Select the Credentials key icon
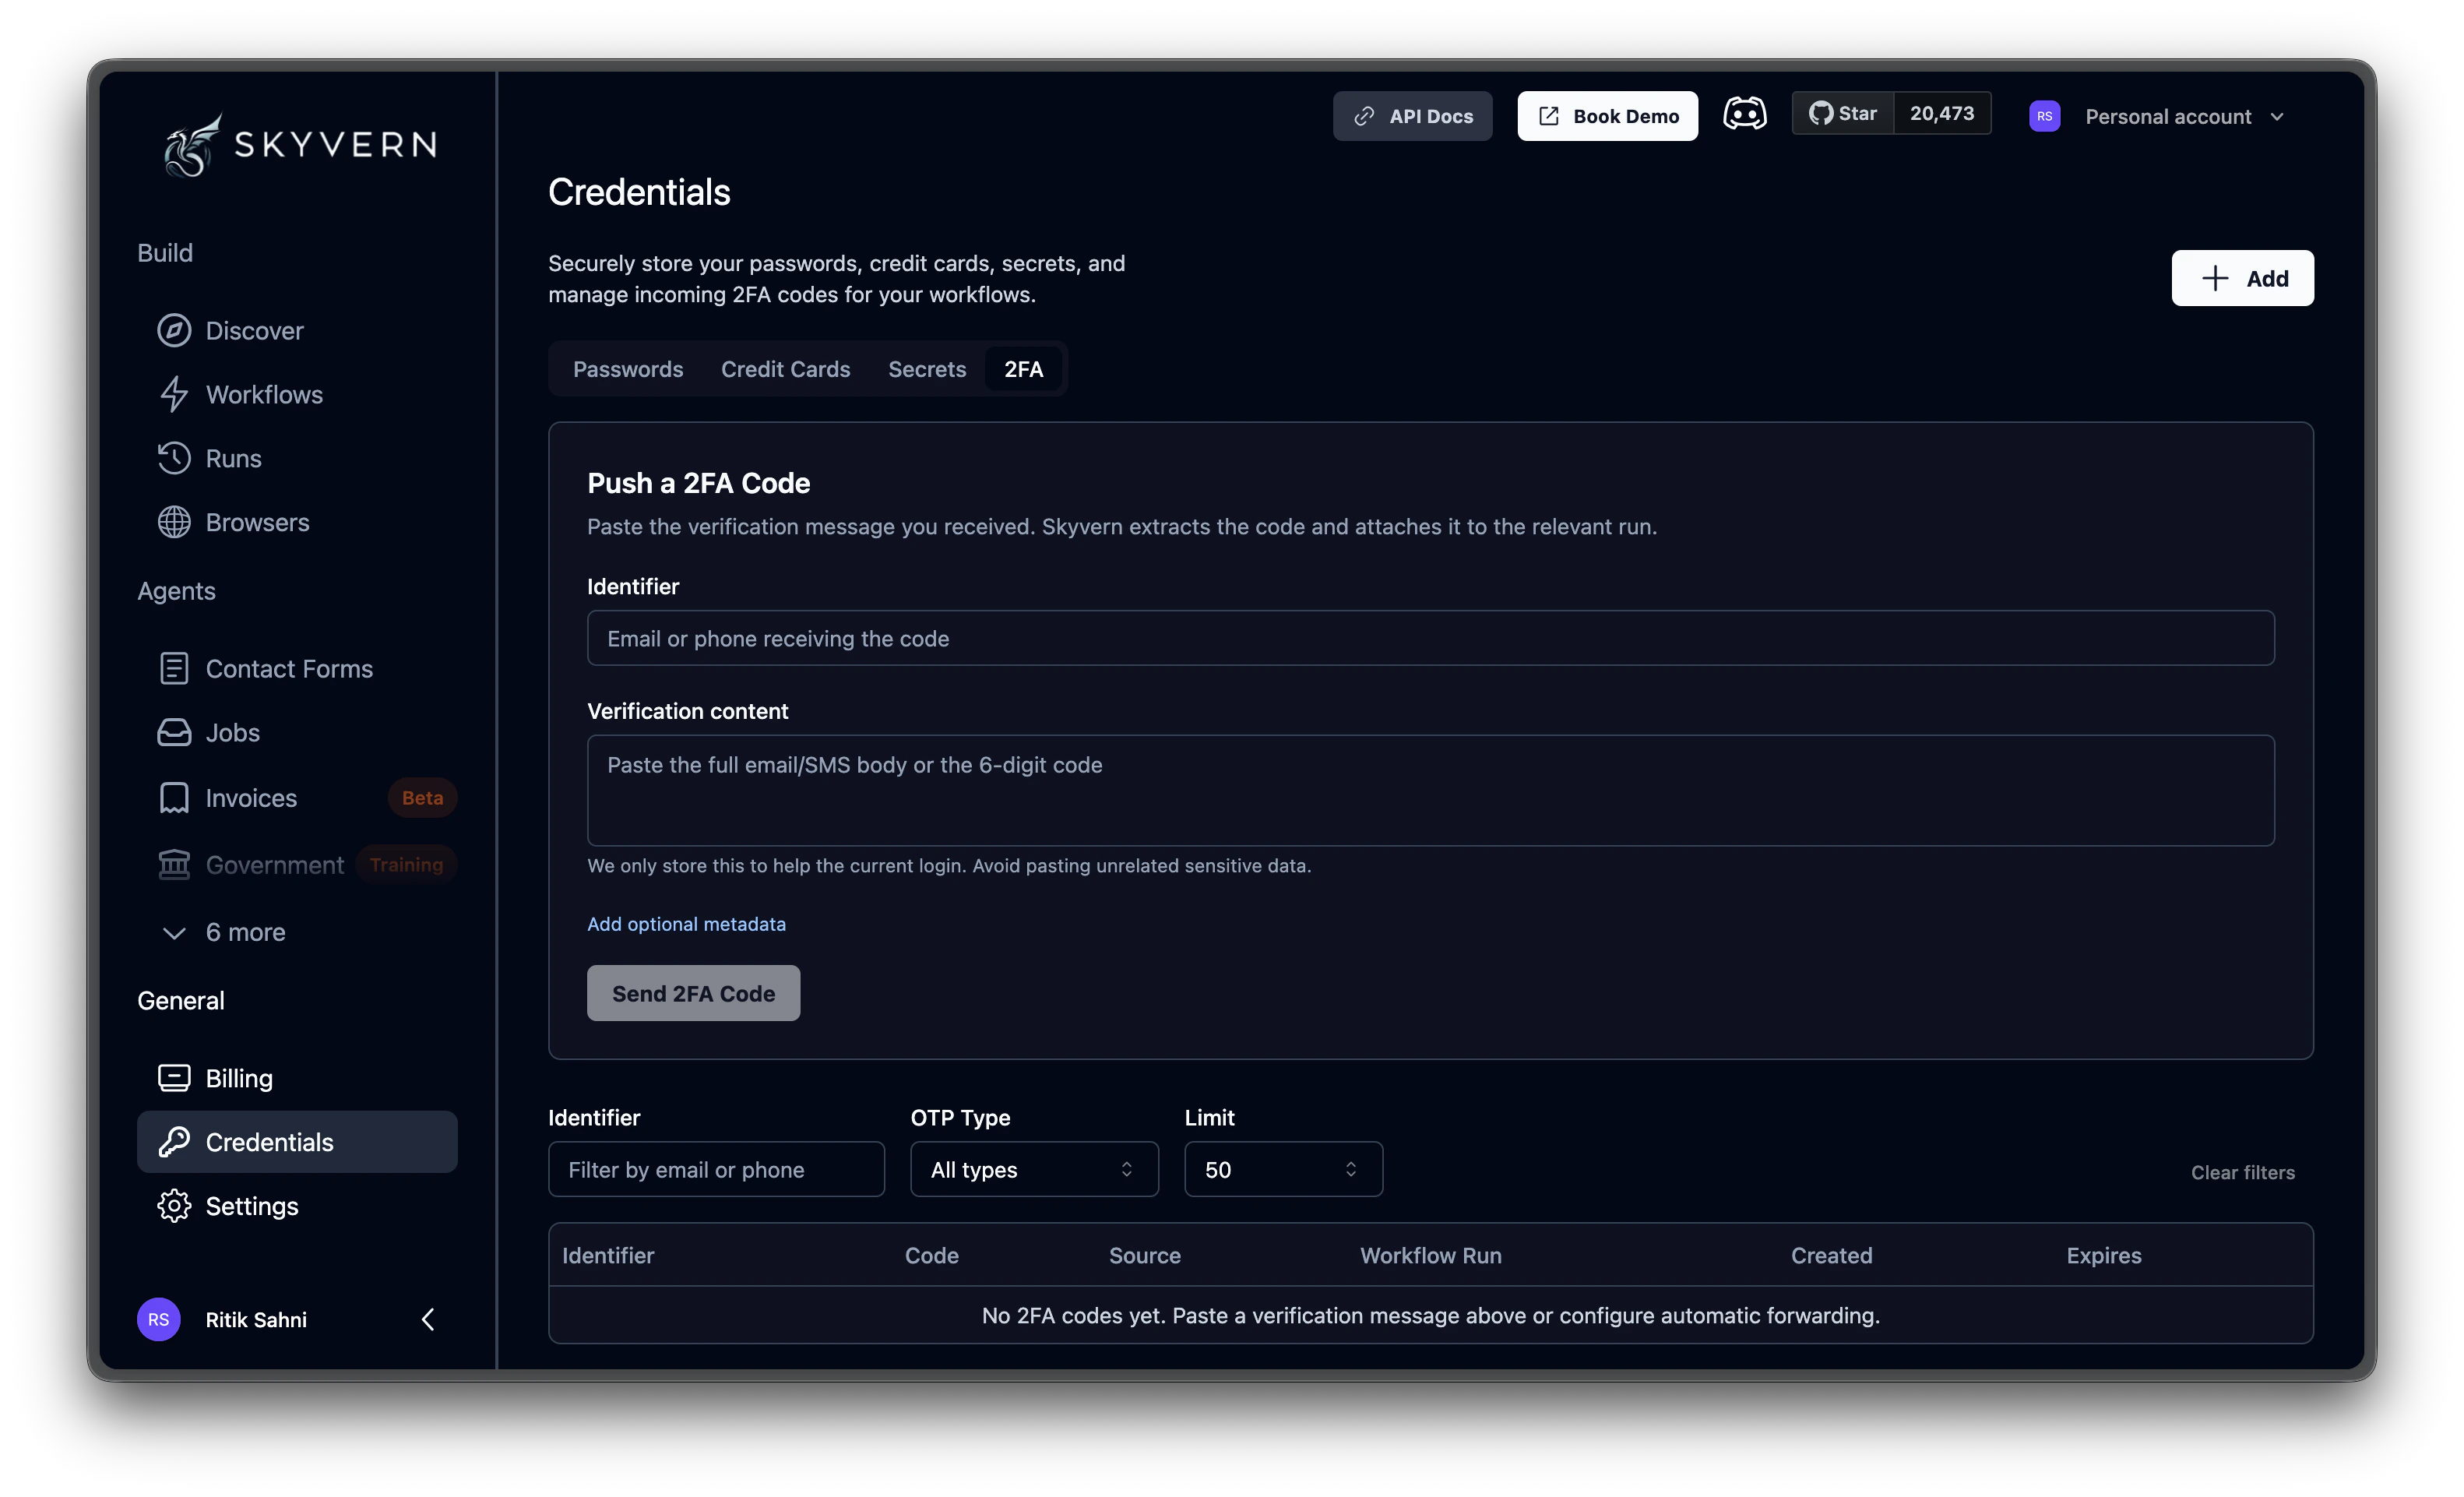The height and width of the screenshot is (1497, 2464). pos(175,1141)
